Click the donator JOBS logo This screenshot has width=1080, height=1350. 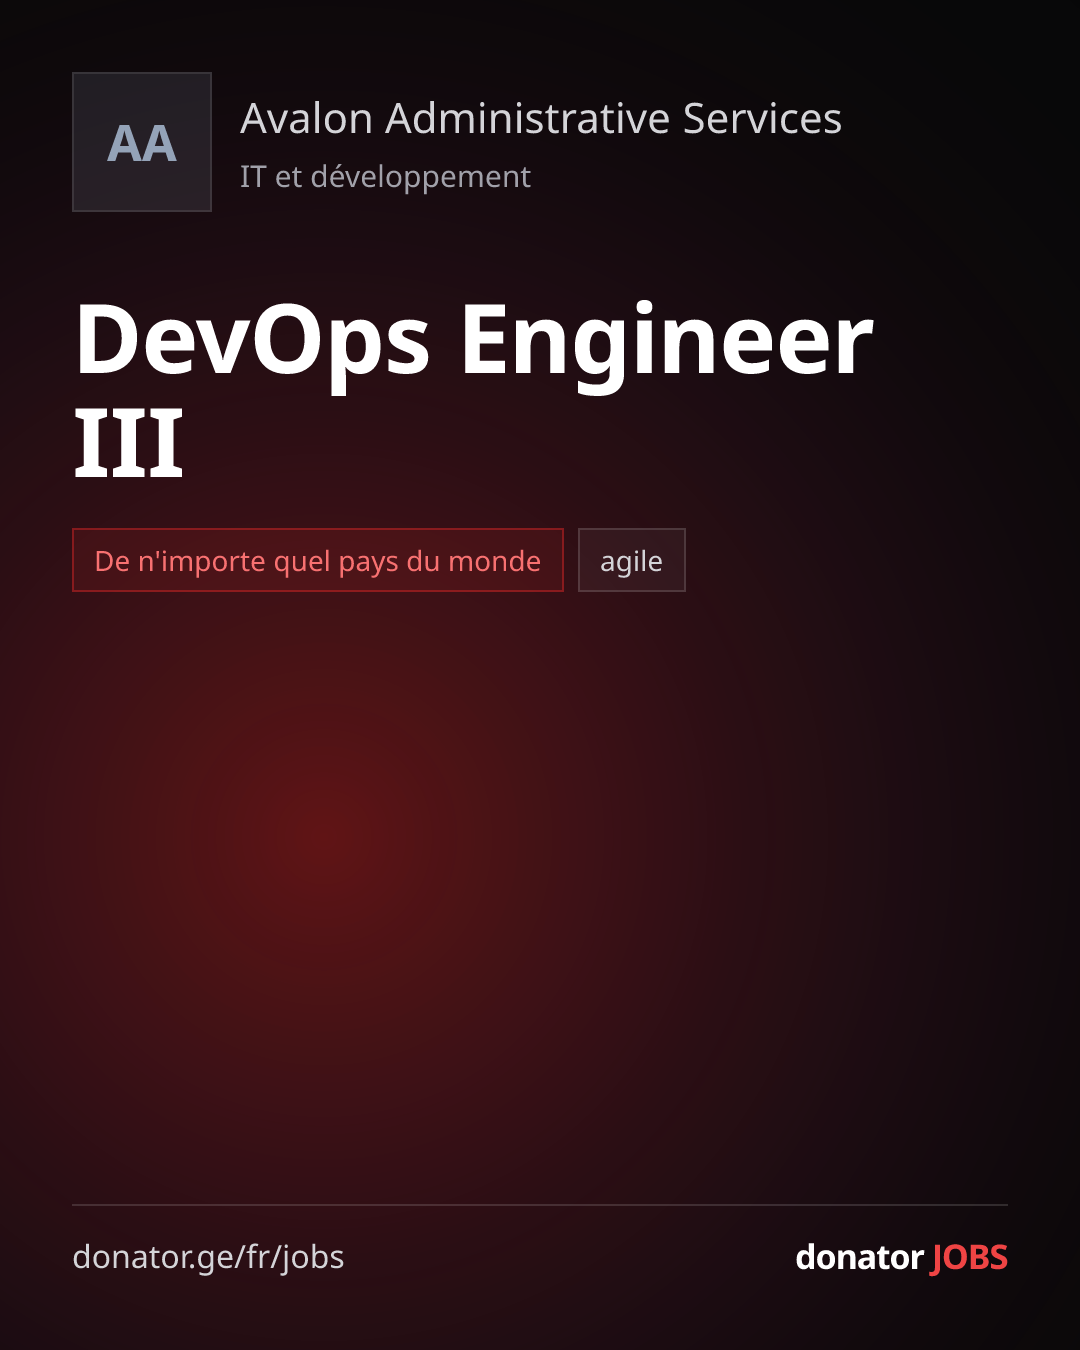[901, 1257]
